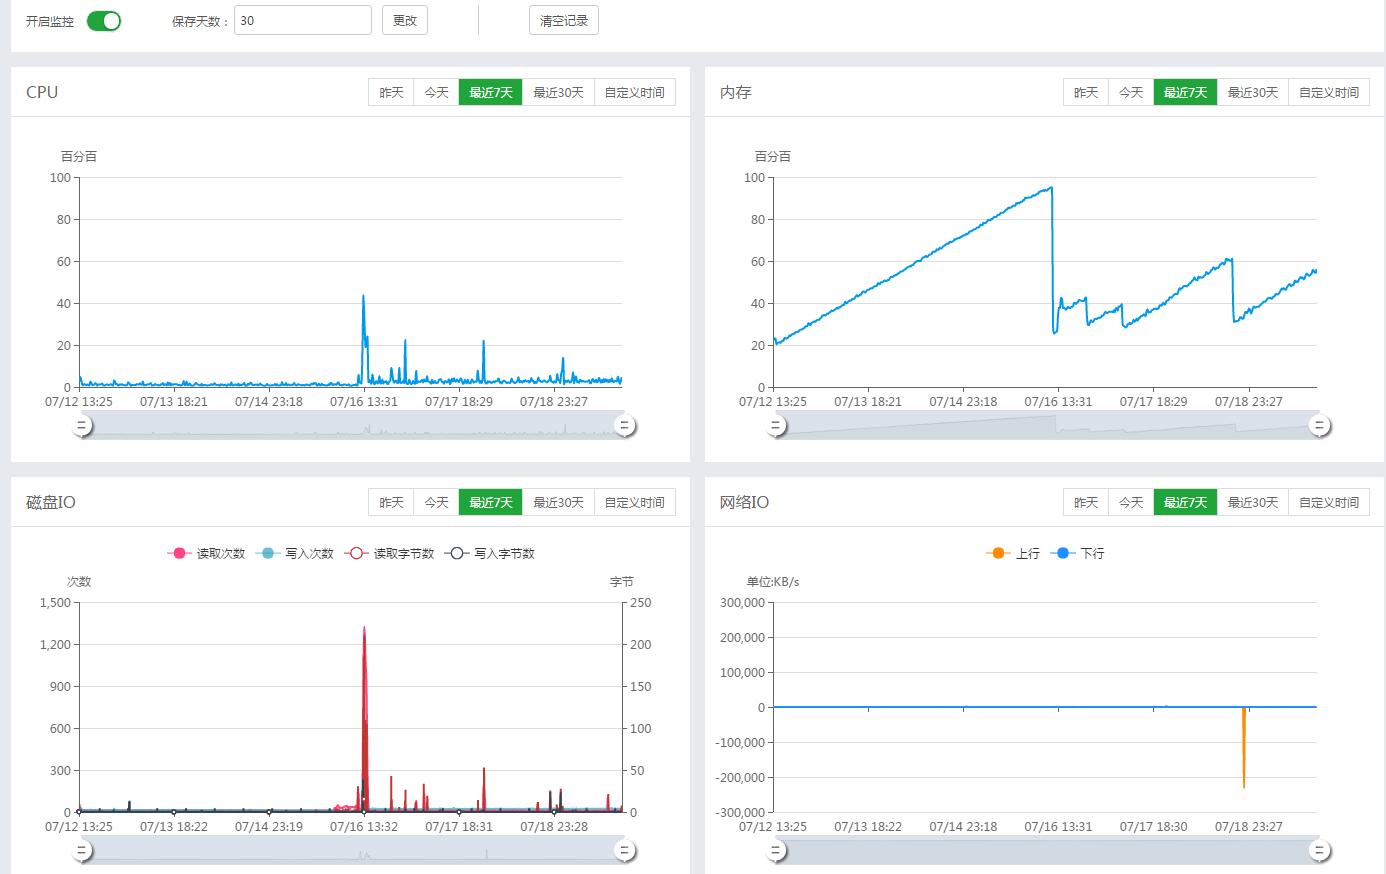Select 今天 tab in 网络IO panel
This screenshot has height=874, width=1386.
tap(1130, 502)
